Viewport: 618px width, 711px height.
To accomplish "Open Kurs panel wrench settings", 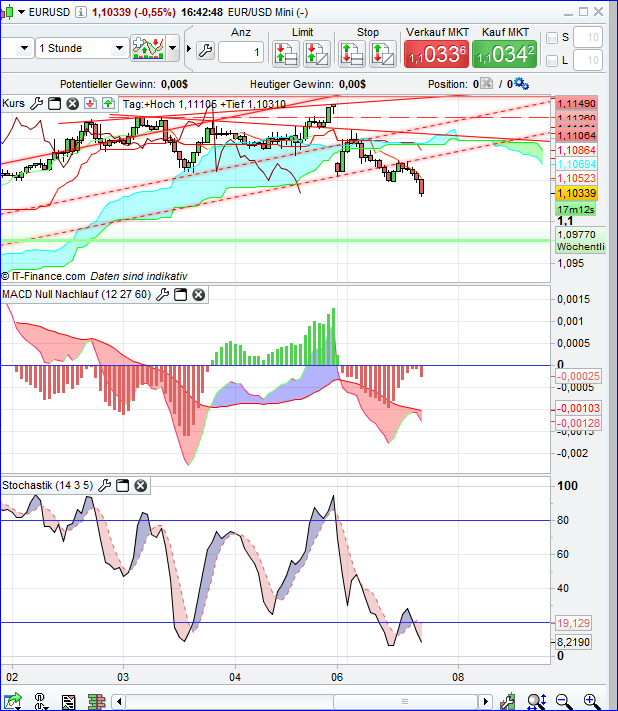I will [36, 104].
